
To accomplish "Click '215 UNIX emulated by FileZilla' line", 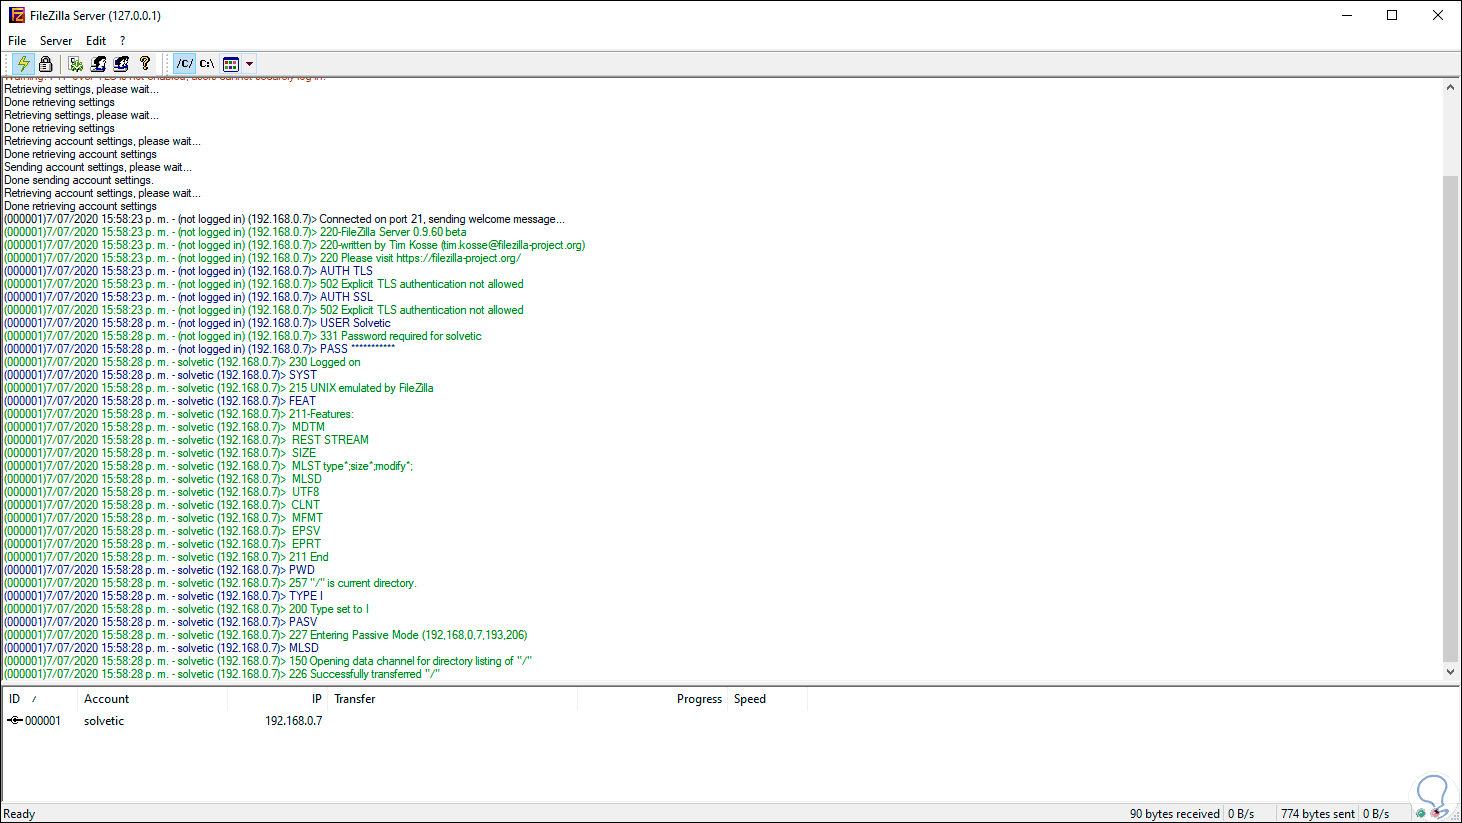I will tap(219, 388).
